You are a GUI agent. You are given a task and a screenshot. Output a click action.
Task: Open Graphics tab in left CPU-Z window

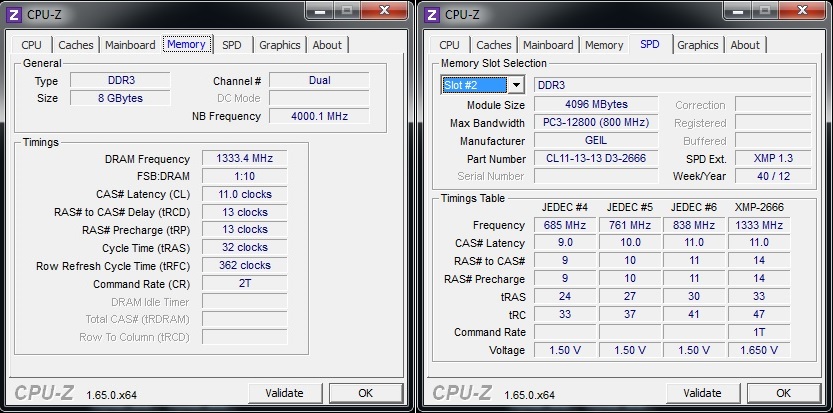coord(280,45)
